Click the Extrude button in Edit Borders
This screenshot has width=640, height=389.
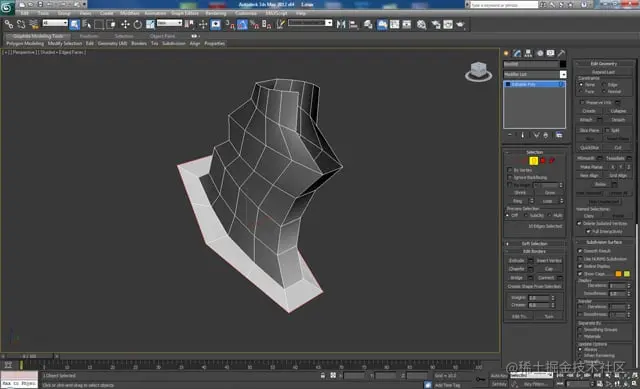(x=516, y=260)
